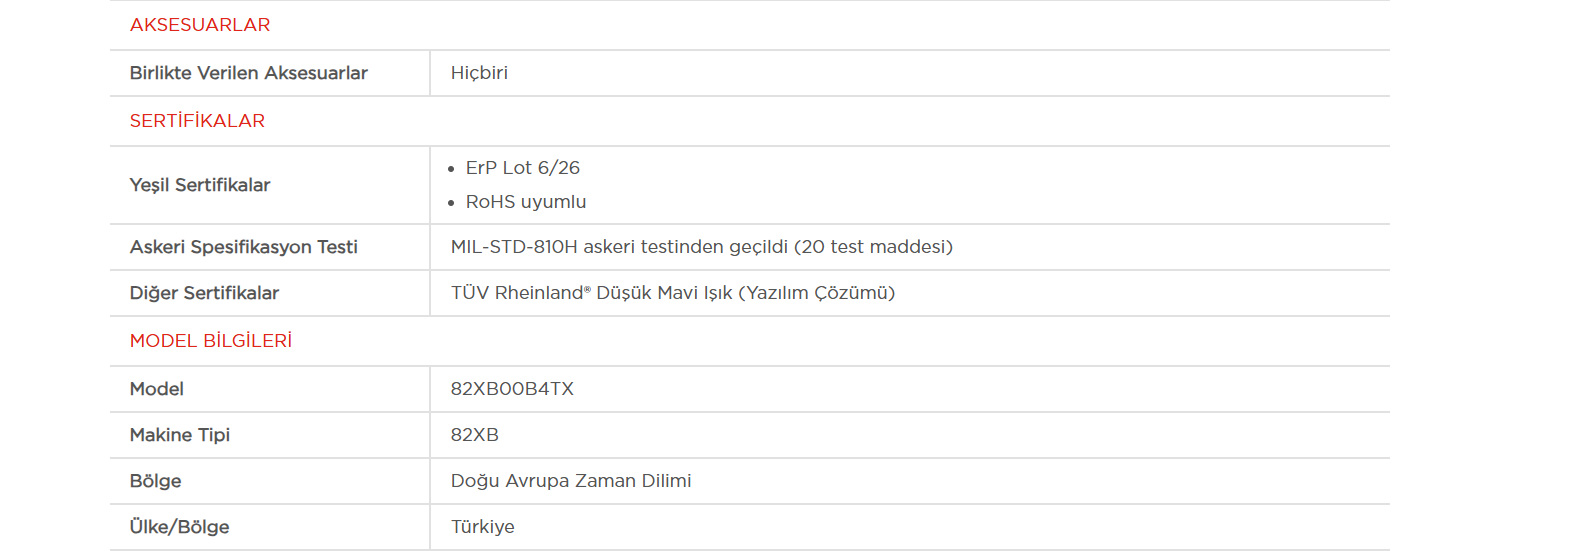The image size is (1592, 551).
Task: Select the Ülke/Bölge row label
Action: [179, 527]
